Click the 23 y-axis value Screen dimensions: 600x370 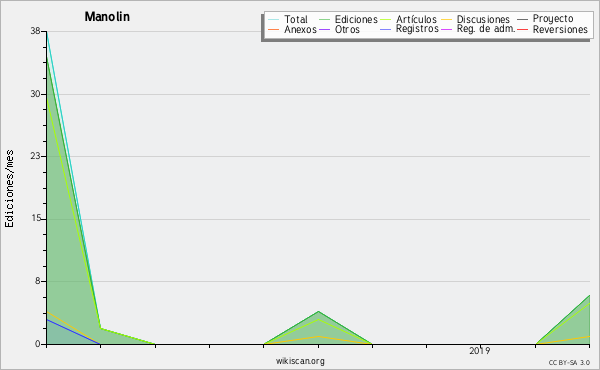tap(36, 156)
